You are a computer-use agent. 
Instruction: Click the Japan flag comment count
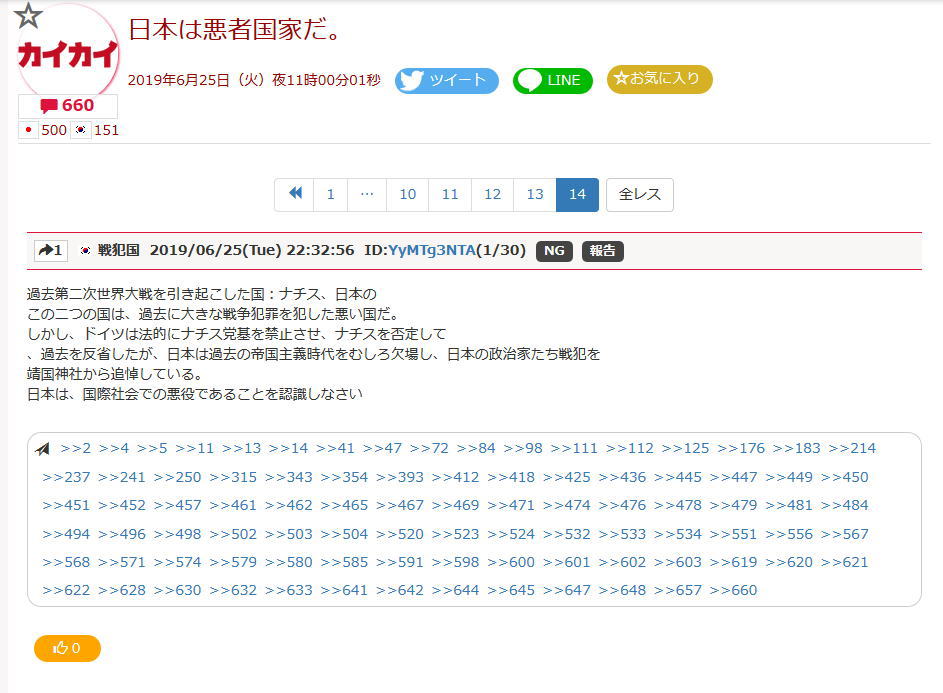(x=43, y=130)
